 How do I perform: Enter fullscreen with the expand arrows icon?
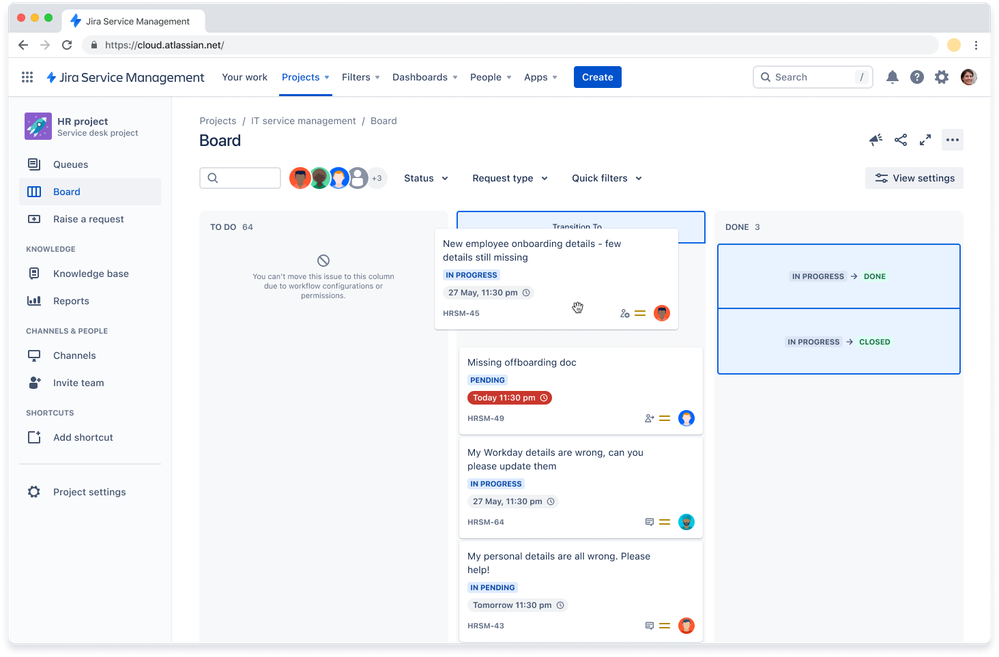[925, 140]
